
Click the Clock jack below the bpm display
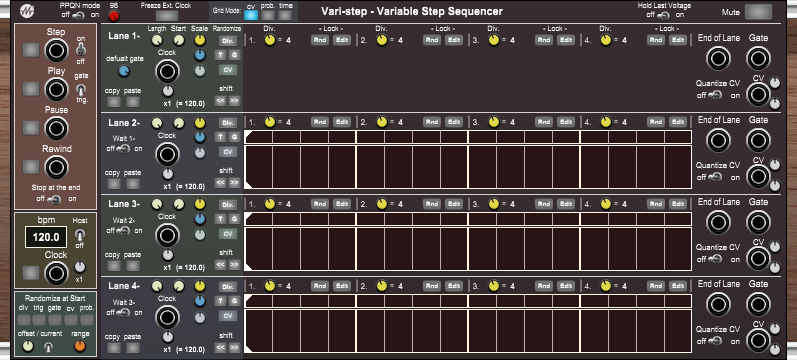pyautogui.click(x=56, y=274)
